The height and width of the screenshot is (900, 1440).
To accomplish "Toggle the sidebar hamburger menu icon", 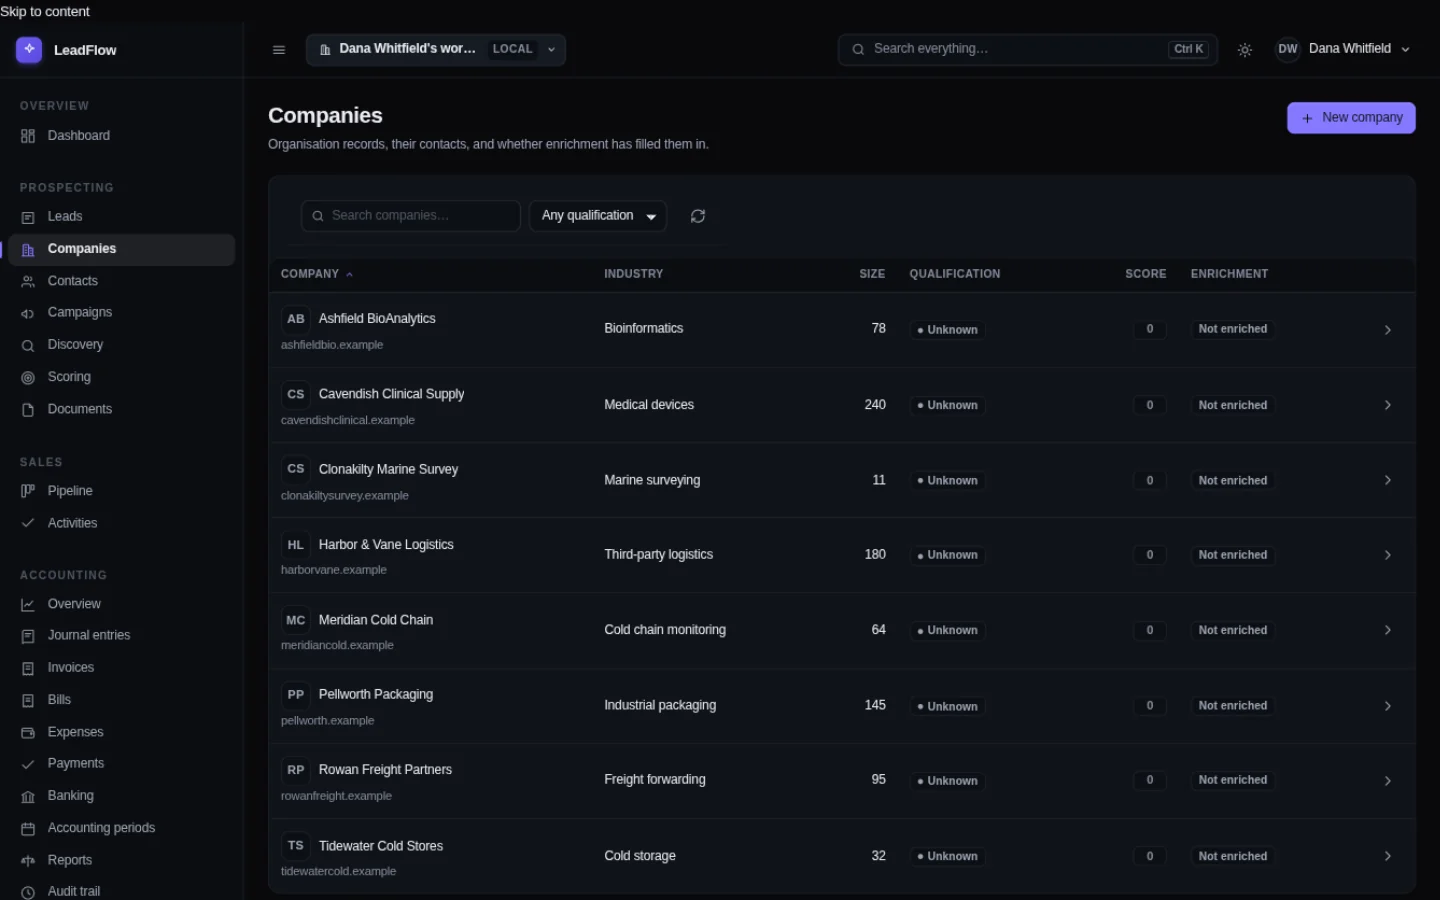I will pyautogui.click(x=279, y=50).
